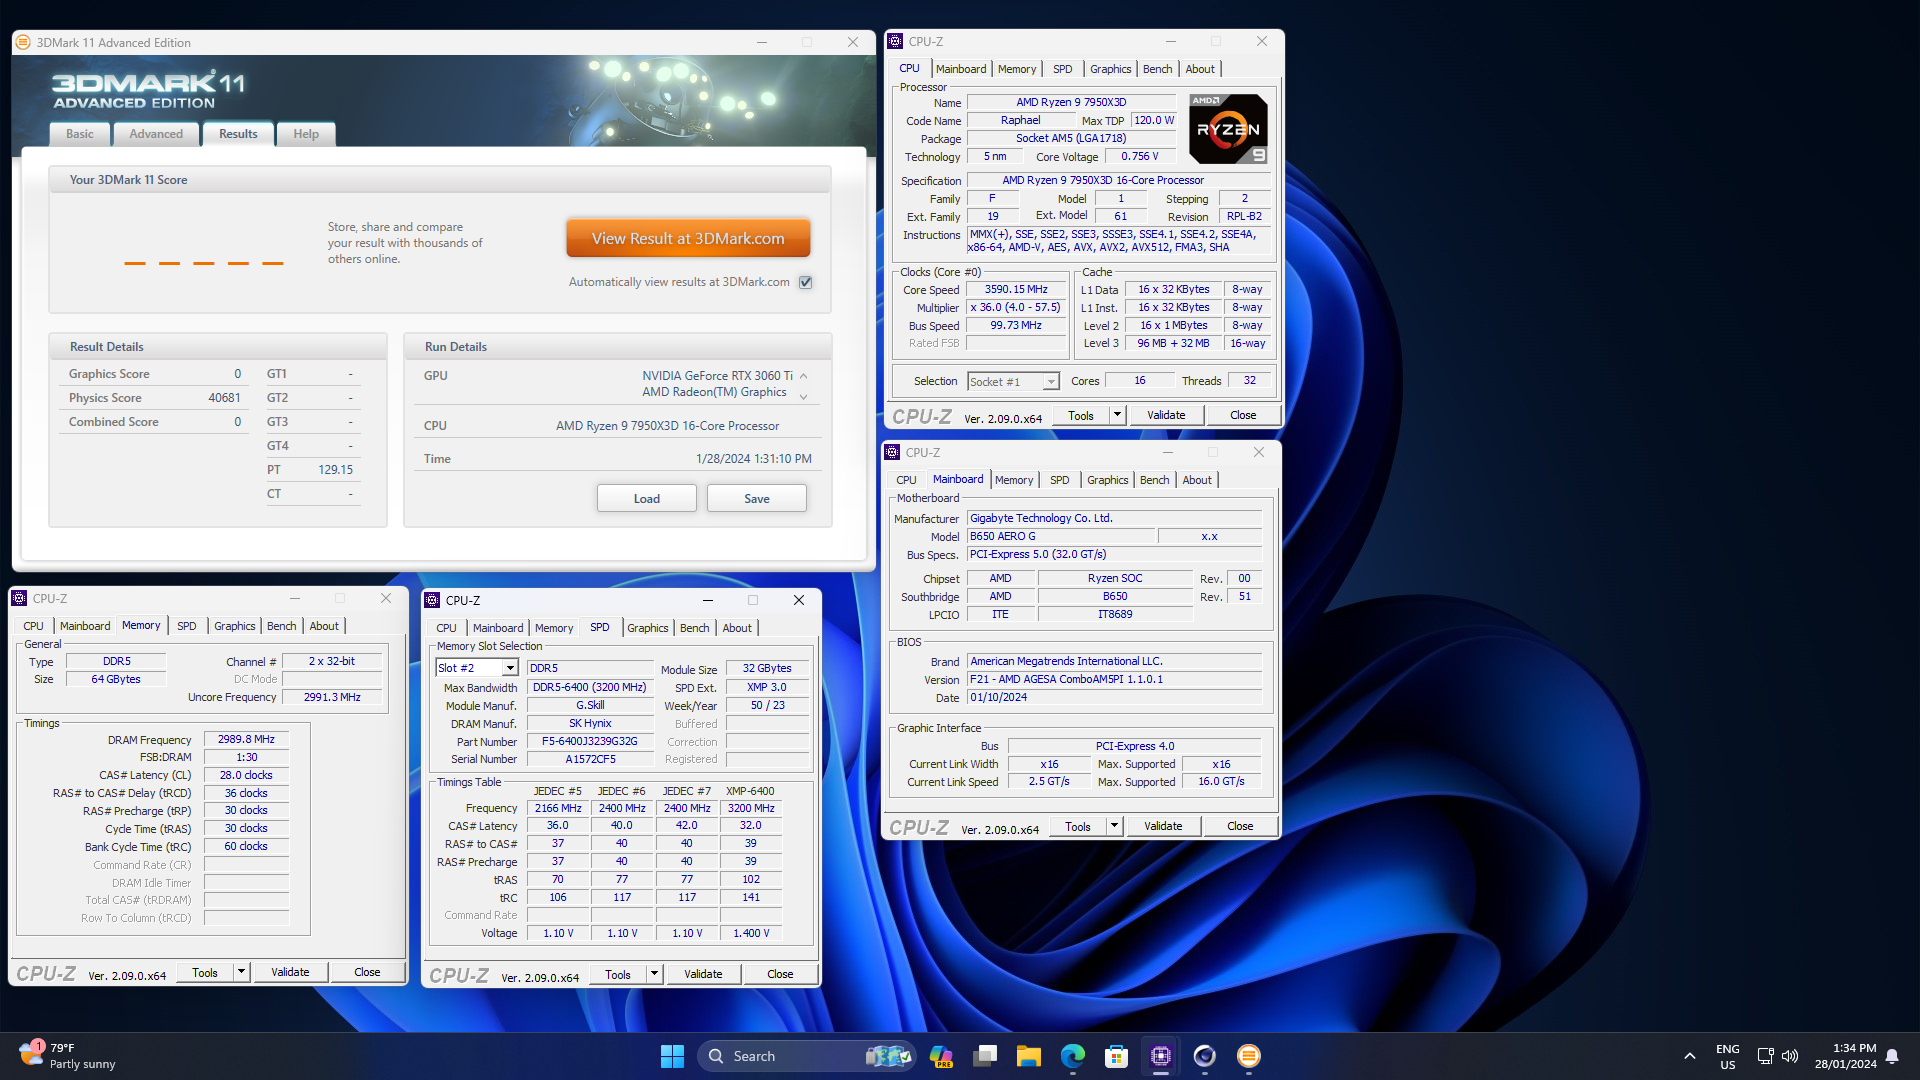This screenshot has height=1080, width=1920.
Task: Switch to 3DMark orange taskbar icon
Action: click(1249, 1056)
